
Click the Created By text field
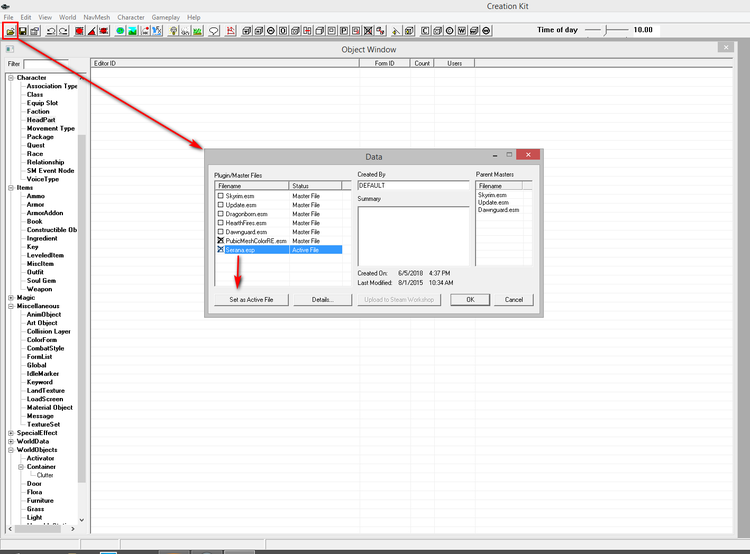pos(413,185)
